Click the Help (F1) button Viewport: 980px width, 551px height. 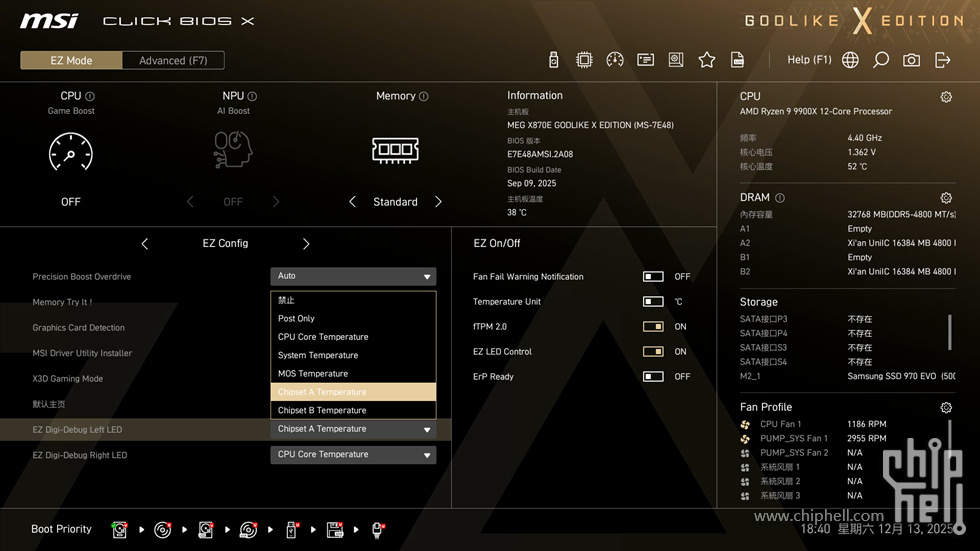809,60
